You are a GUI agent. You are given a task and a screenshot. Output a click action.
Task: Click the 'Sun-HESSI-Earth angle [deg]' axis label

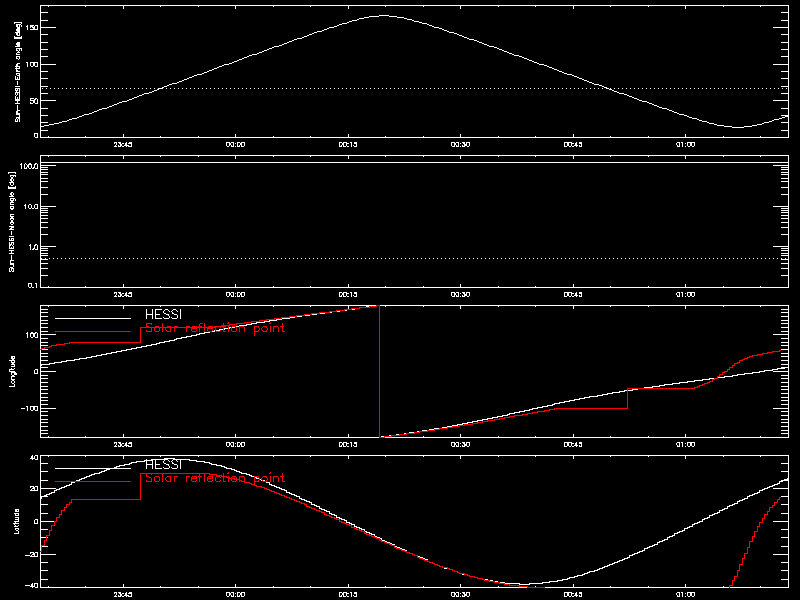pyautogui.click(x=18, y=71)
